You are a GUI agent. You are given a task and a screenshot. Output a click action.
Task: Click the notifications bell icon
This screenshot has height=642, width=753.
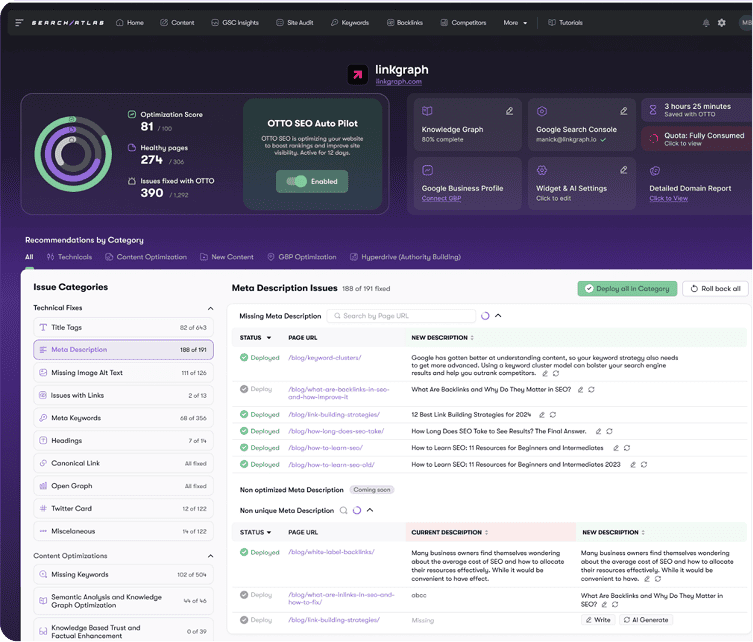coord(706,22)
